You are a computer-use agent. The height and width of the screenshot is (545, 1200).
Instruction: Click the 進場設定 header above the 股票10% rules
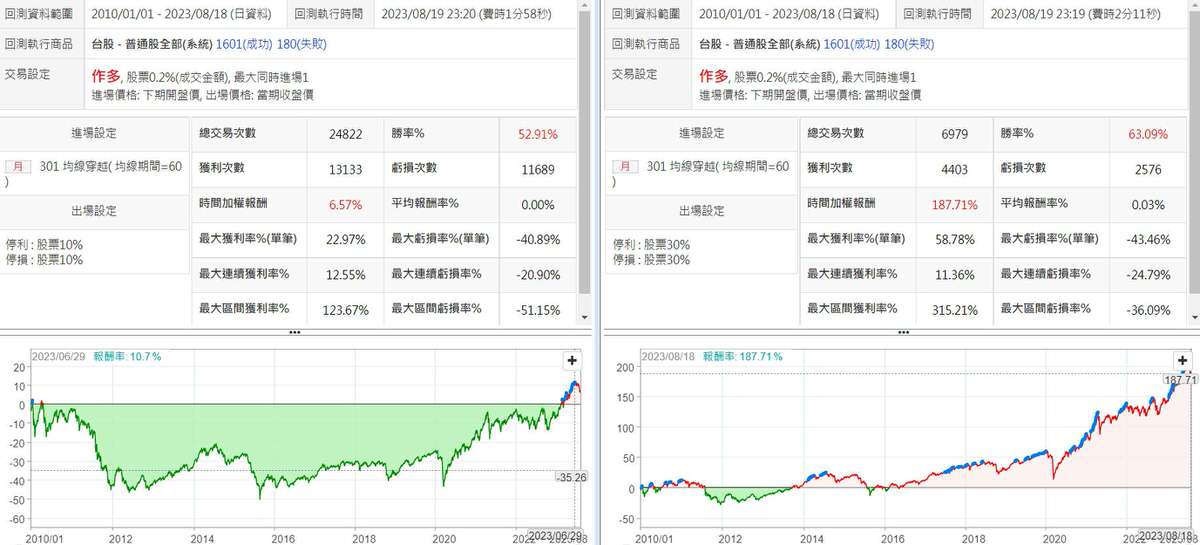[x=95, y=134]
